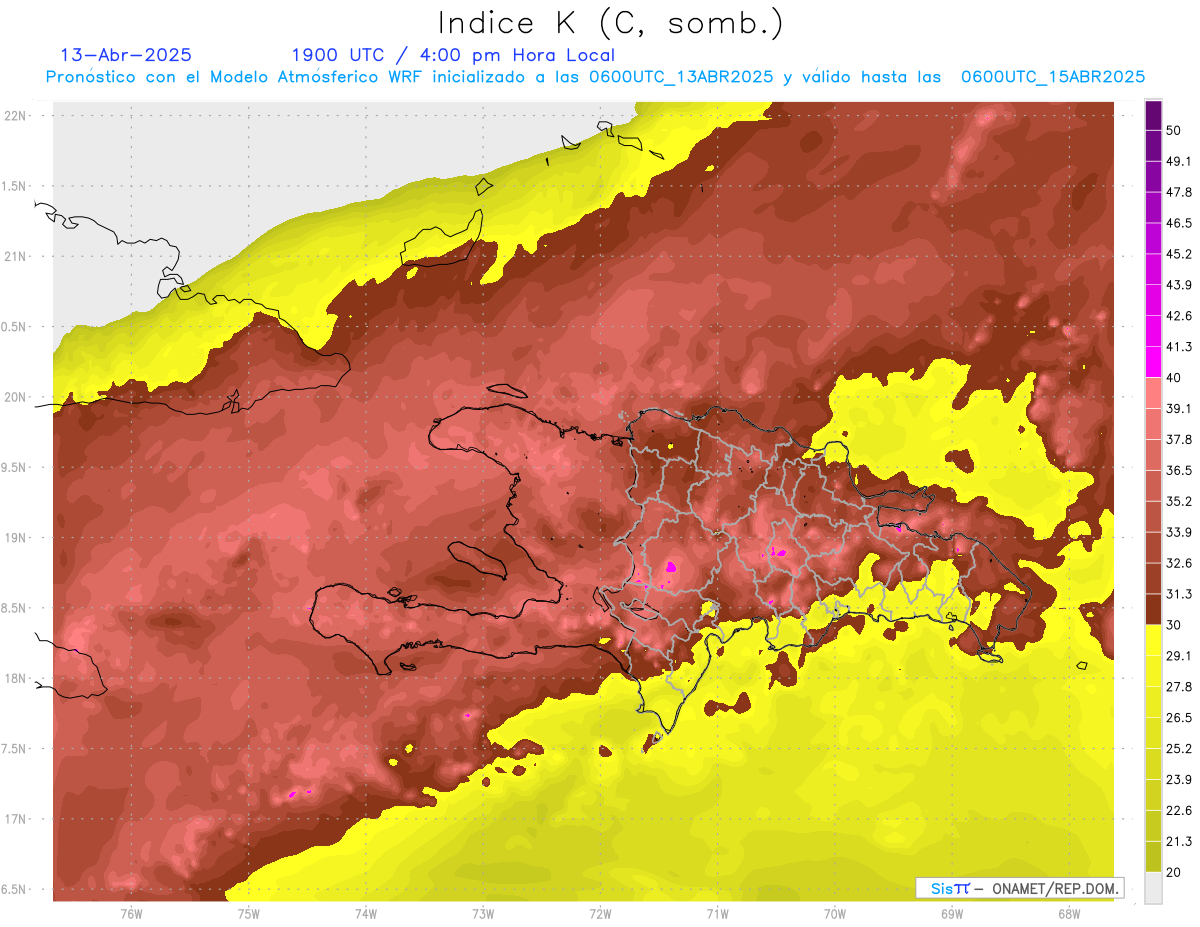This screenshot has width=1200, height=927.
Task: Click the "35.2" color scale value
Action: pyautogui.click(x=1179, y=501)
